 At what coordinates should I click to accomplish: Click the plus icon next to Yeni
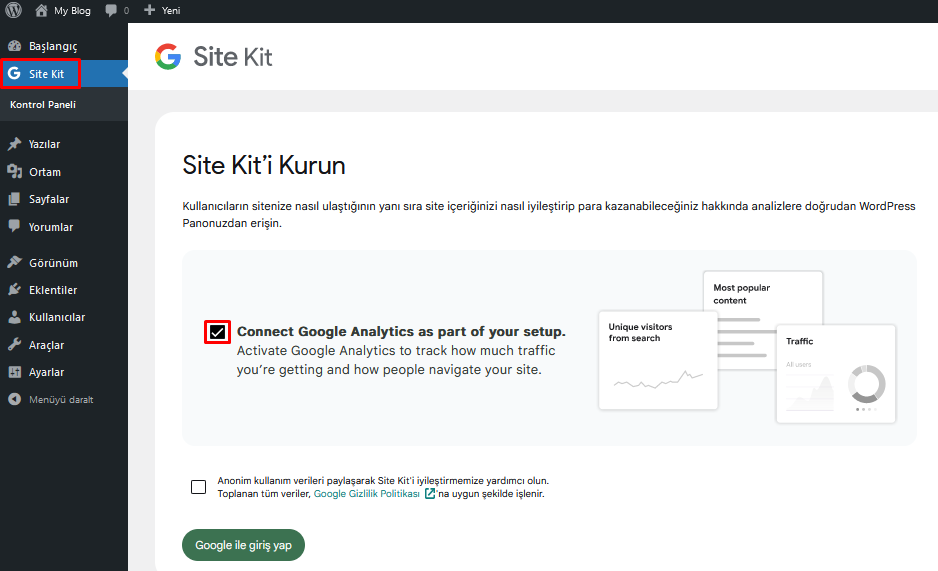[x=150, y=10]
